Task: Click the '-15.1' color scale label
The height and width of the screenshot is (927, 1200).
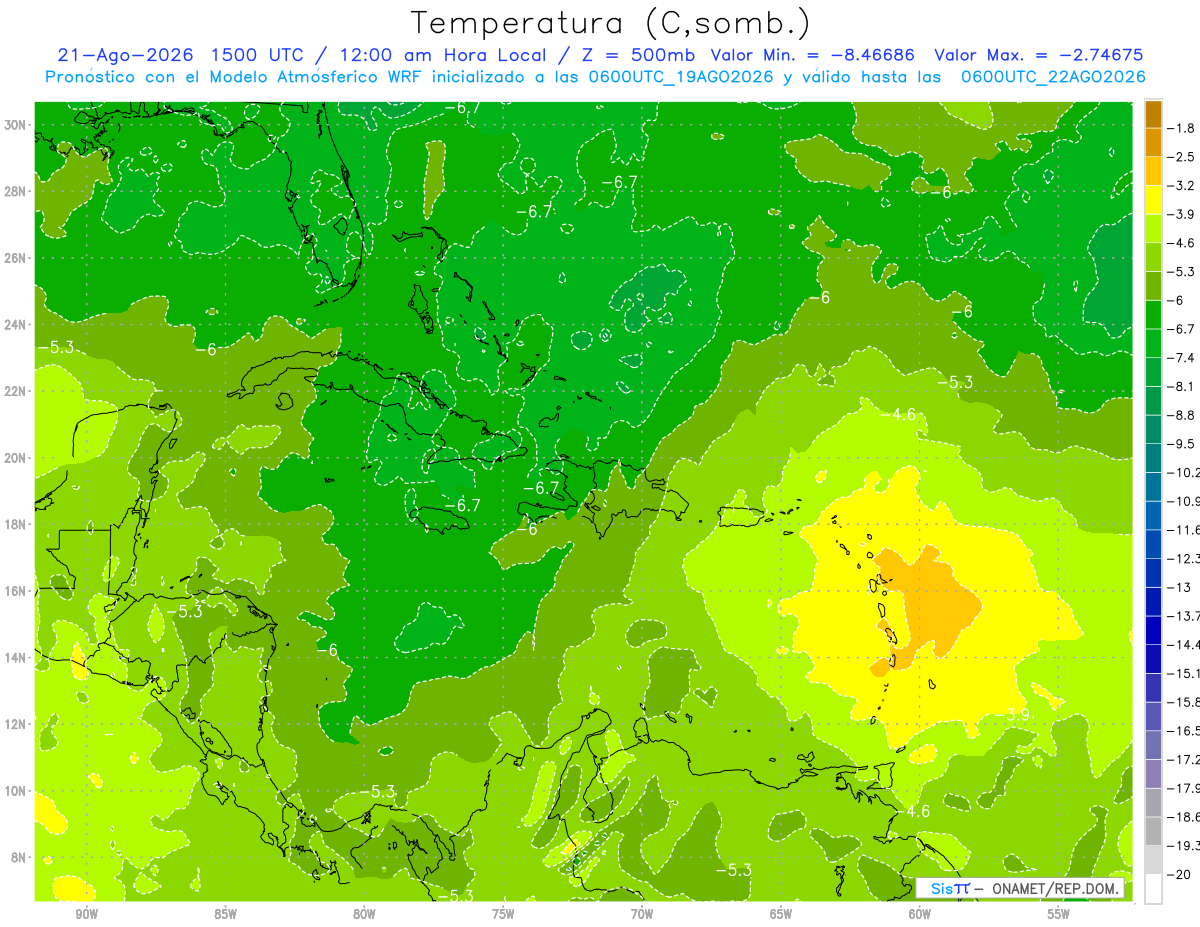Action: (1184, 673)
